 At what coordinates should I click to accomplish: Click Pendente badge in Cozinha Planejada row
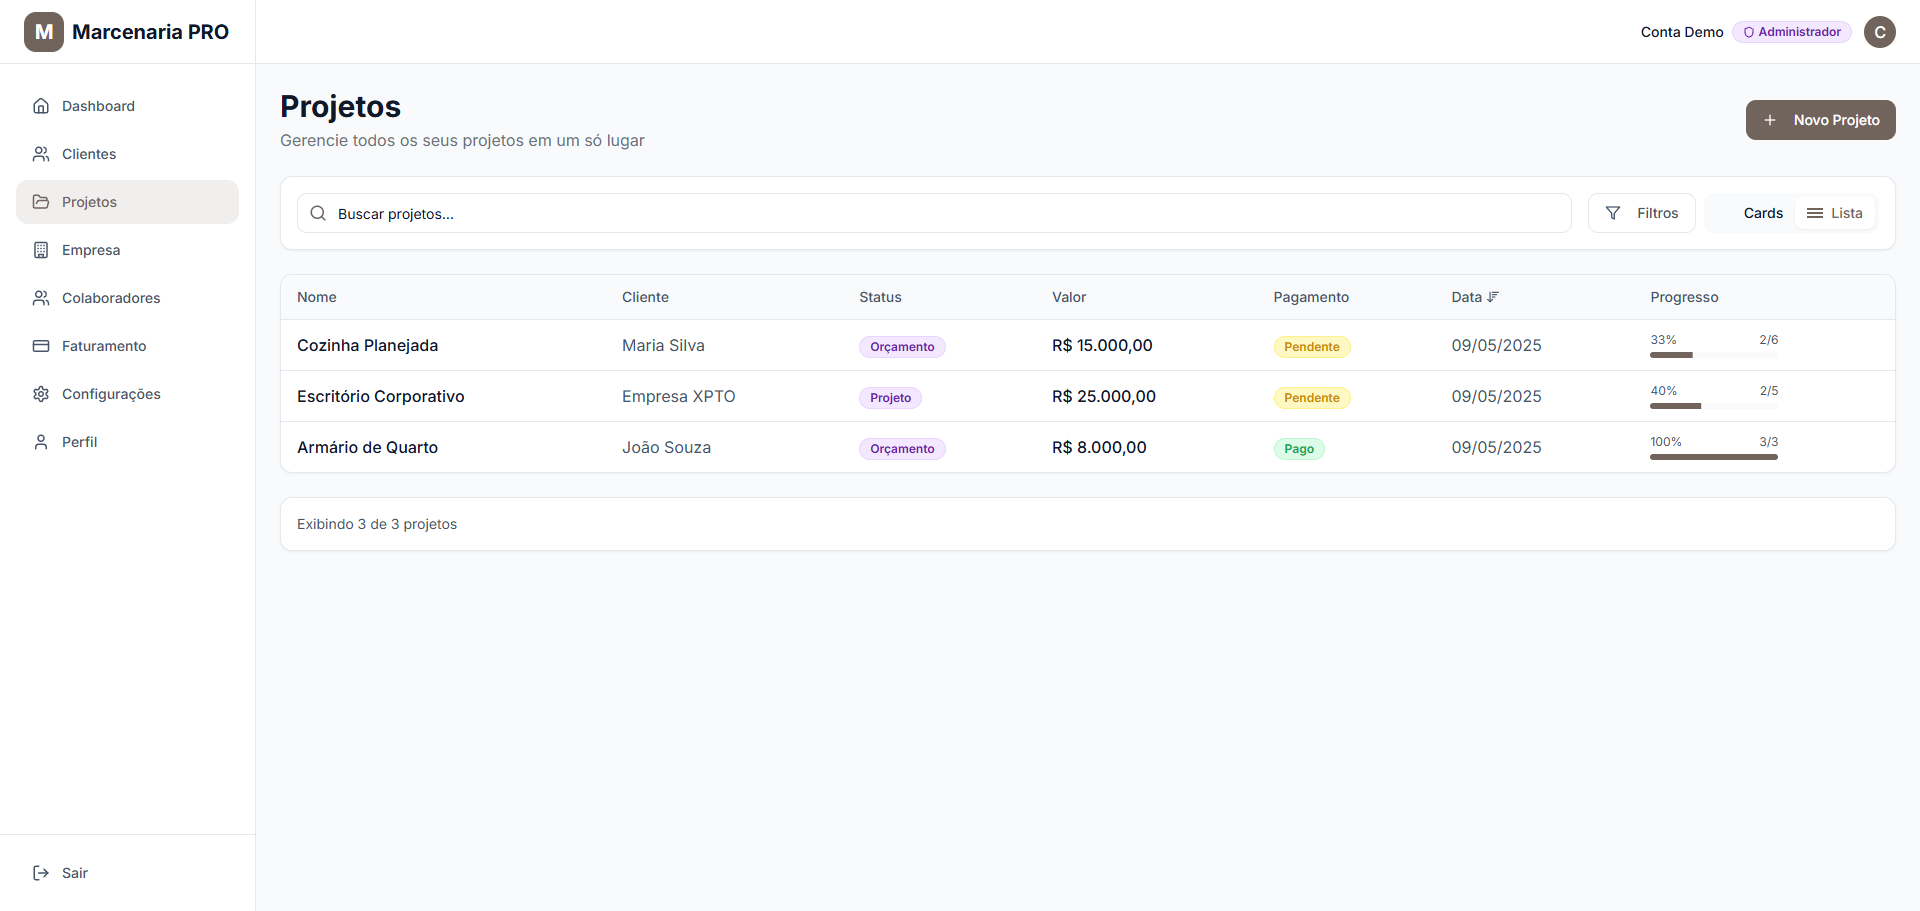(1312, 347)
